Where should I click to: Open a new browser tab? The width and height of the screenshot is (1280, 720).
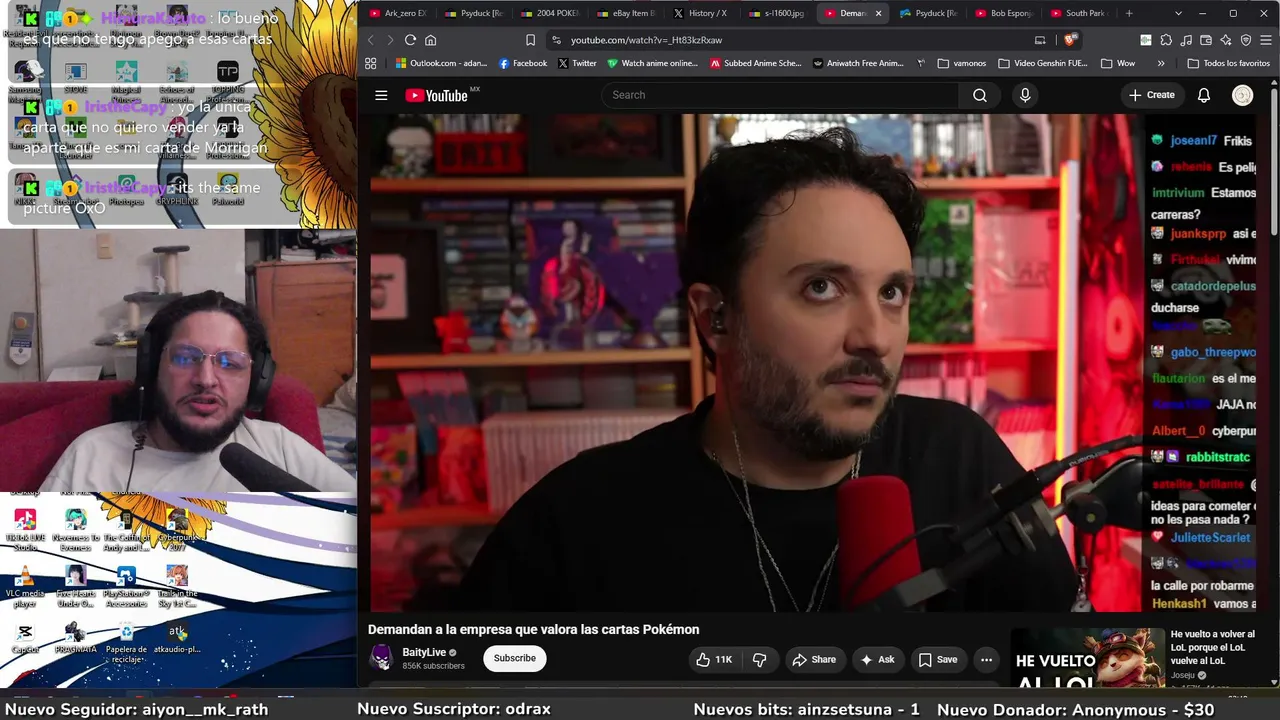click(x=1129, y=13)
